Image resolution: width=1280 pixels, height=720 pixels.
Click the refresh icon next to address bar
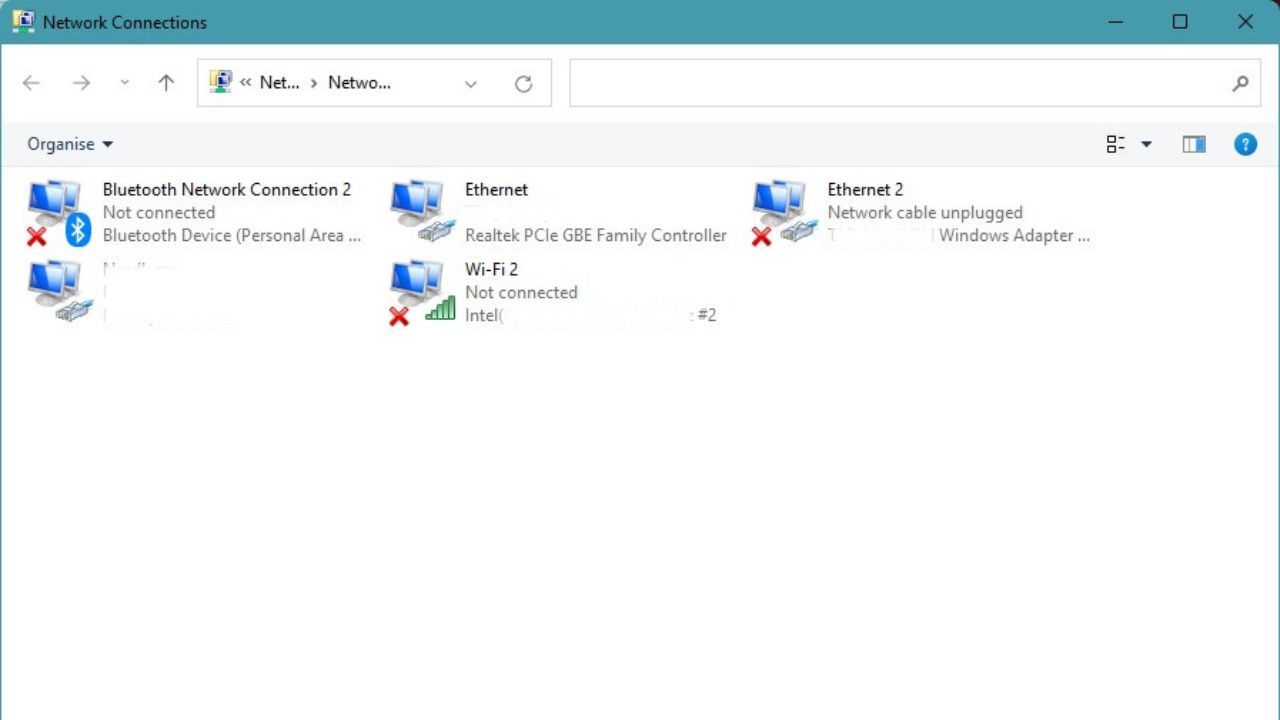point(524,83)
